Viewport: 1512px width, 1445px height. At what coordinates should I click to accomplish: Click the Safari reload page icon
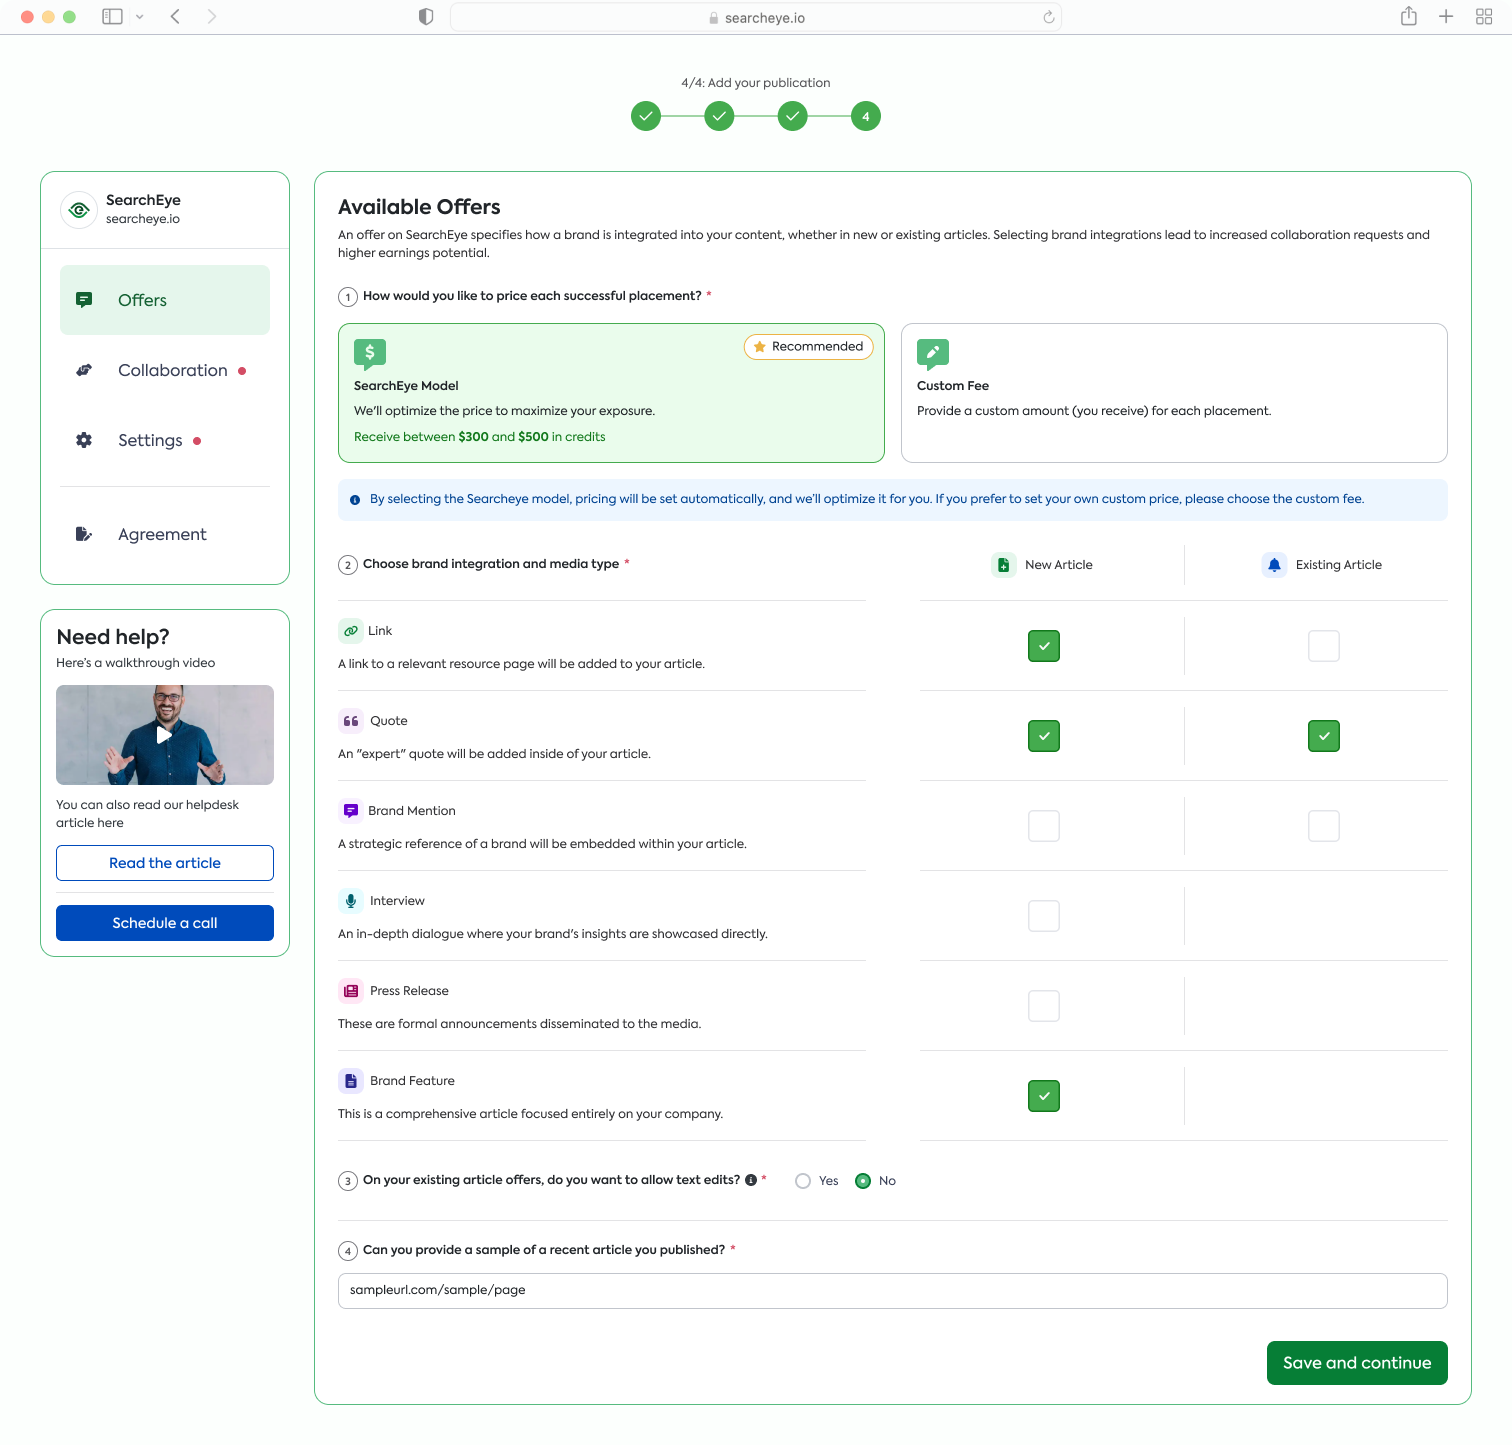pos(1048,17)
